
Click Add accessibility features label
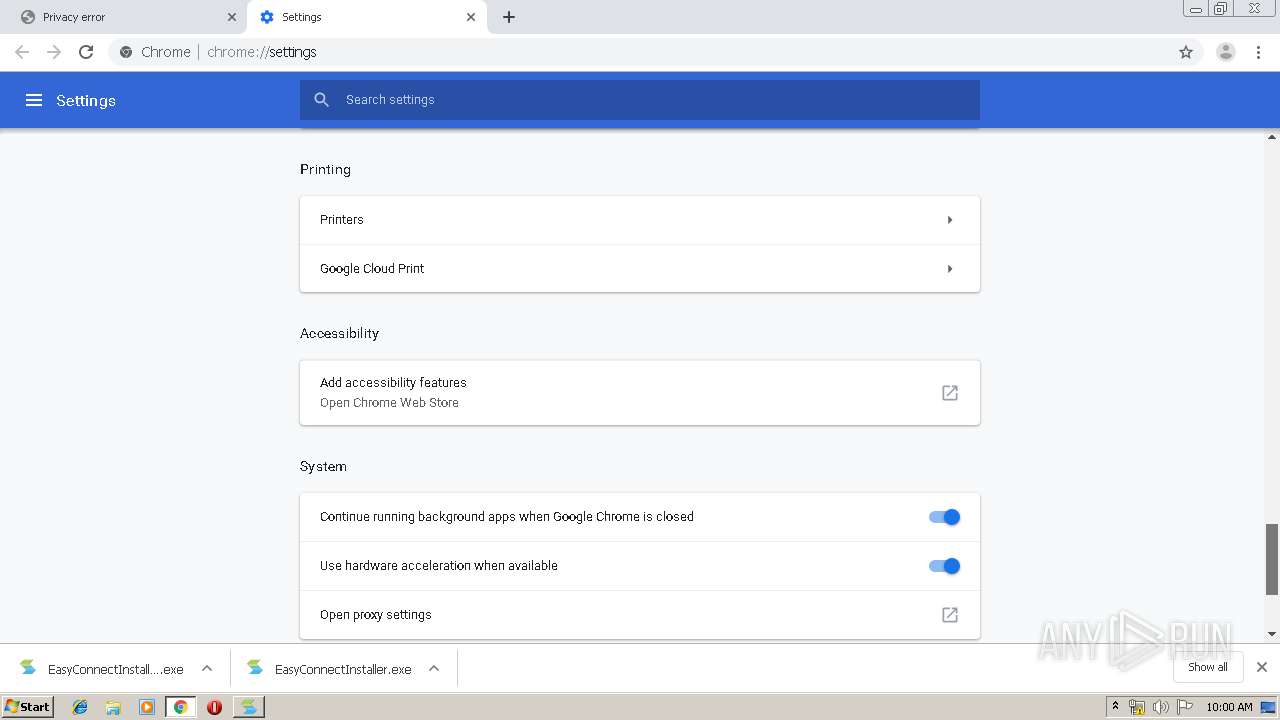pyautogui.click(x=393, y=383)
